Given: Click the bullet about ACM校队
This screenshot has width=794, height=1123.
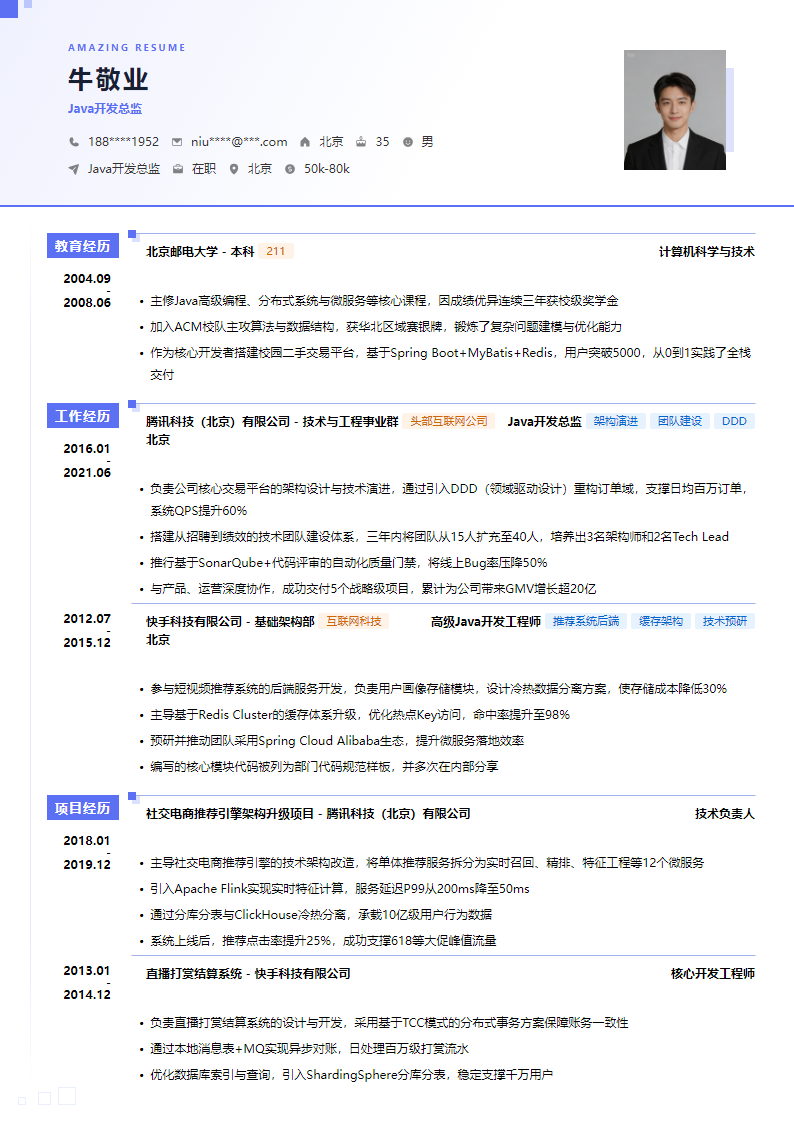Looking at the screenshot, I should click(x=386, y=327).
